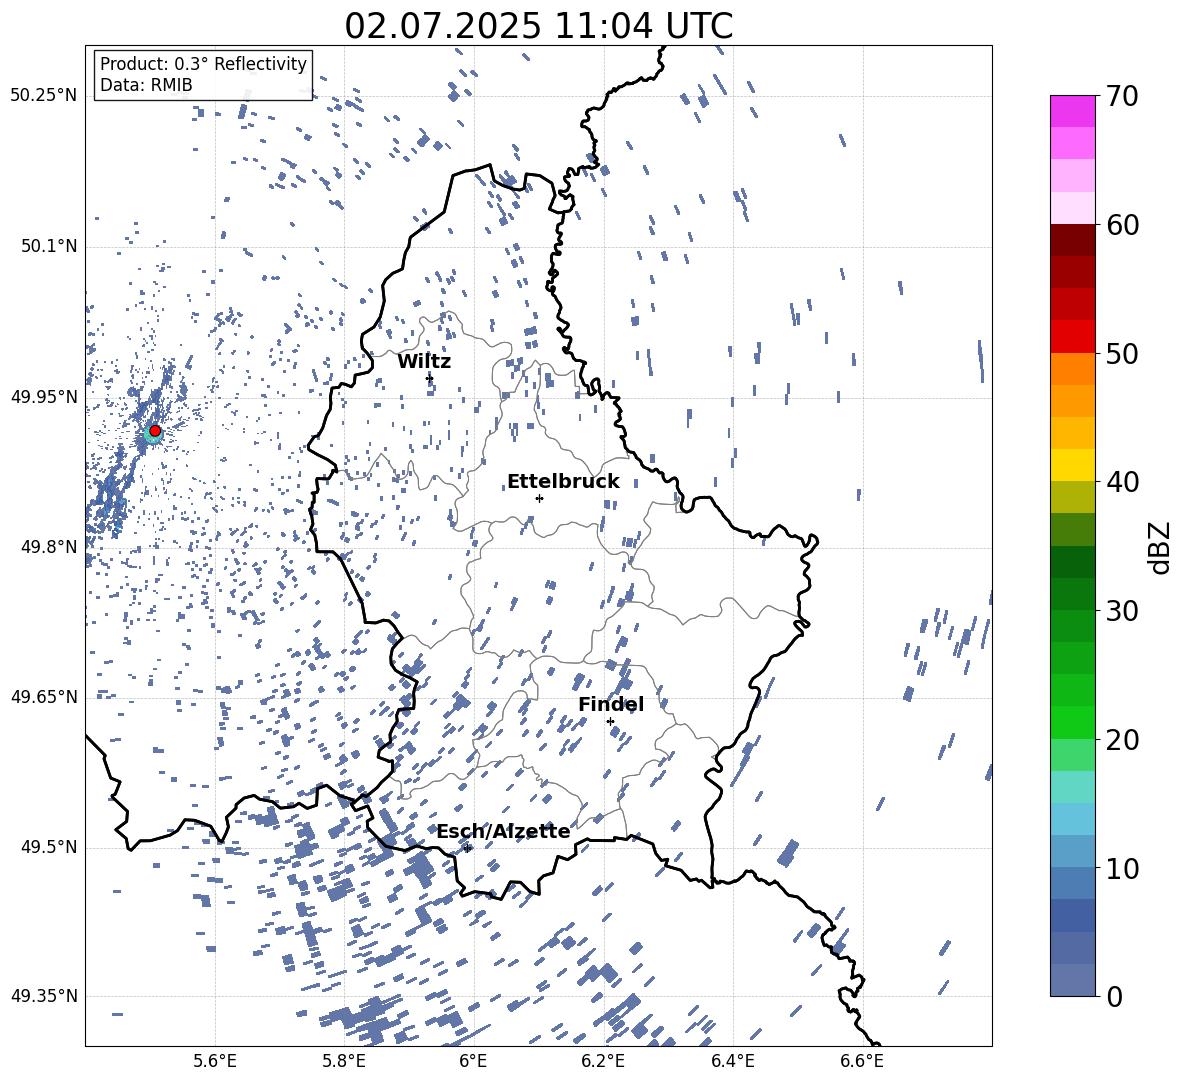Click the 6.4°E longitude label
Screen dimensions: 1184x1081
tap(732, 1061)
